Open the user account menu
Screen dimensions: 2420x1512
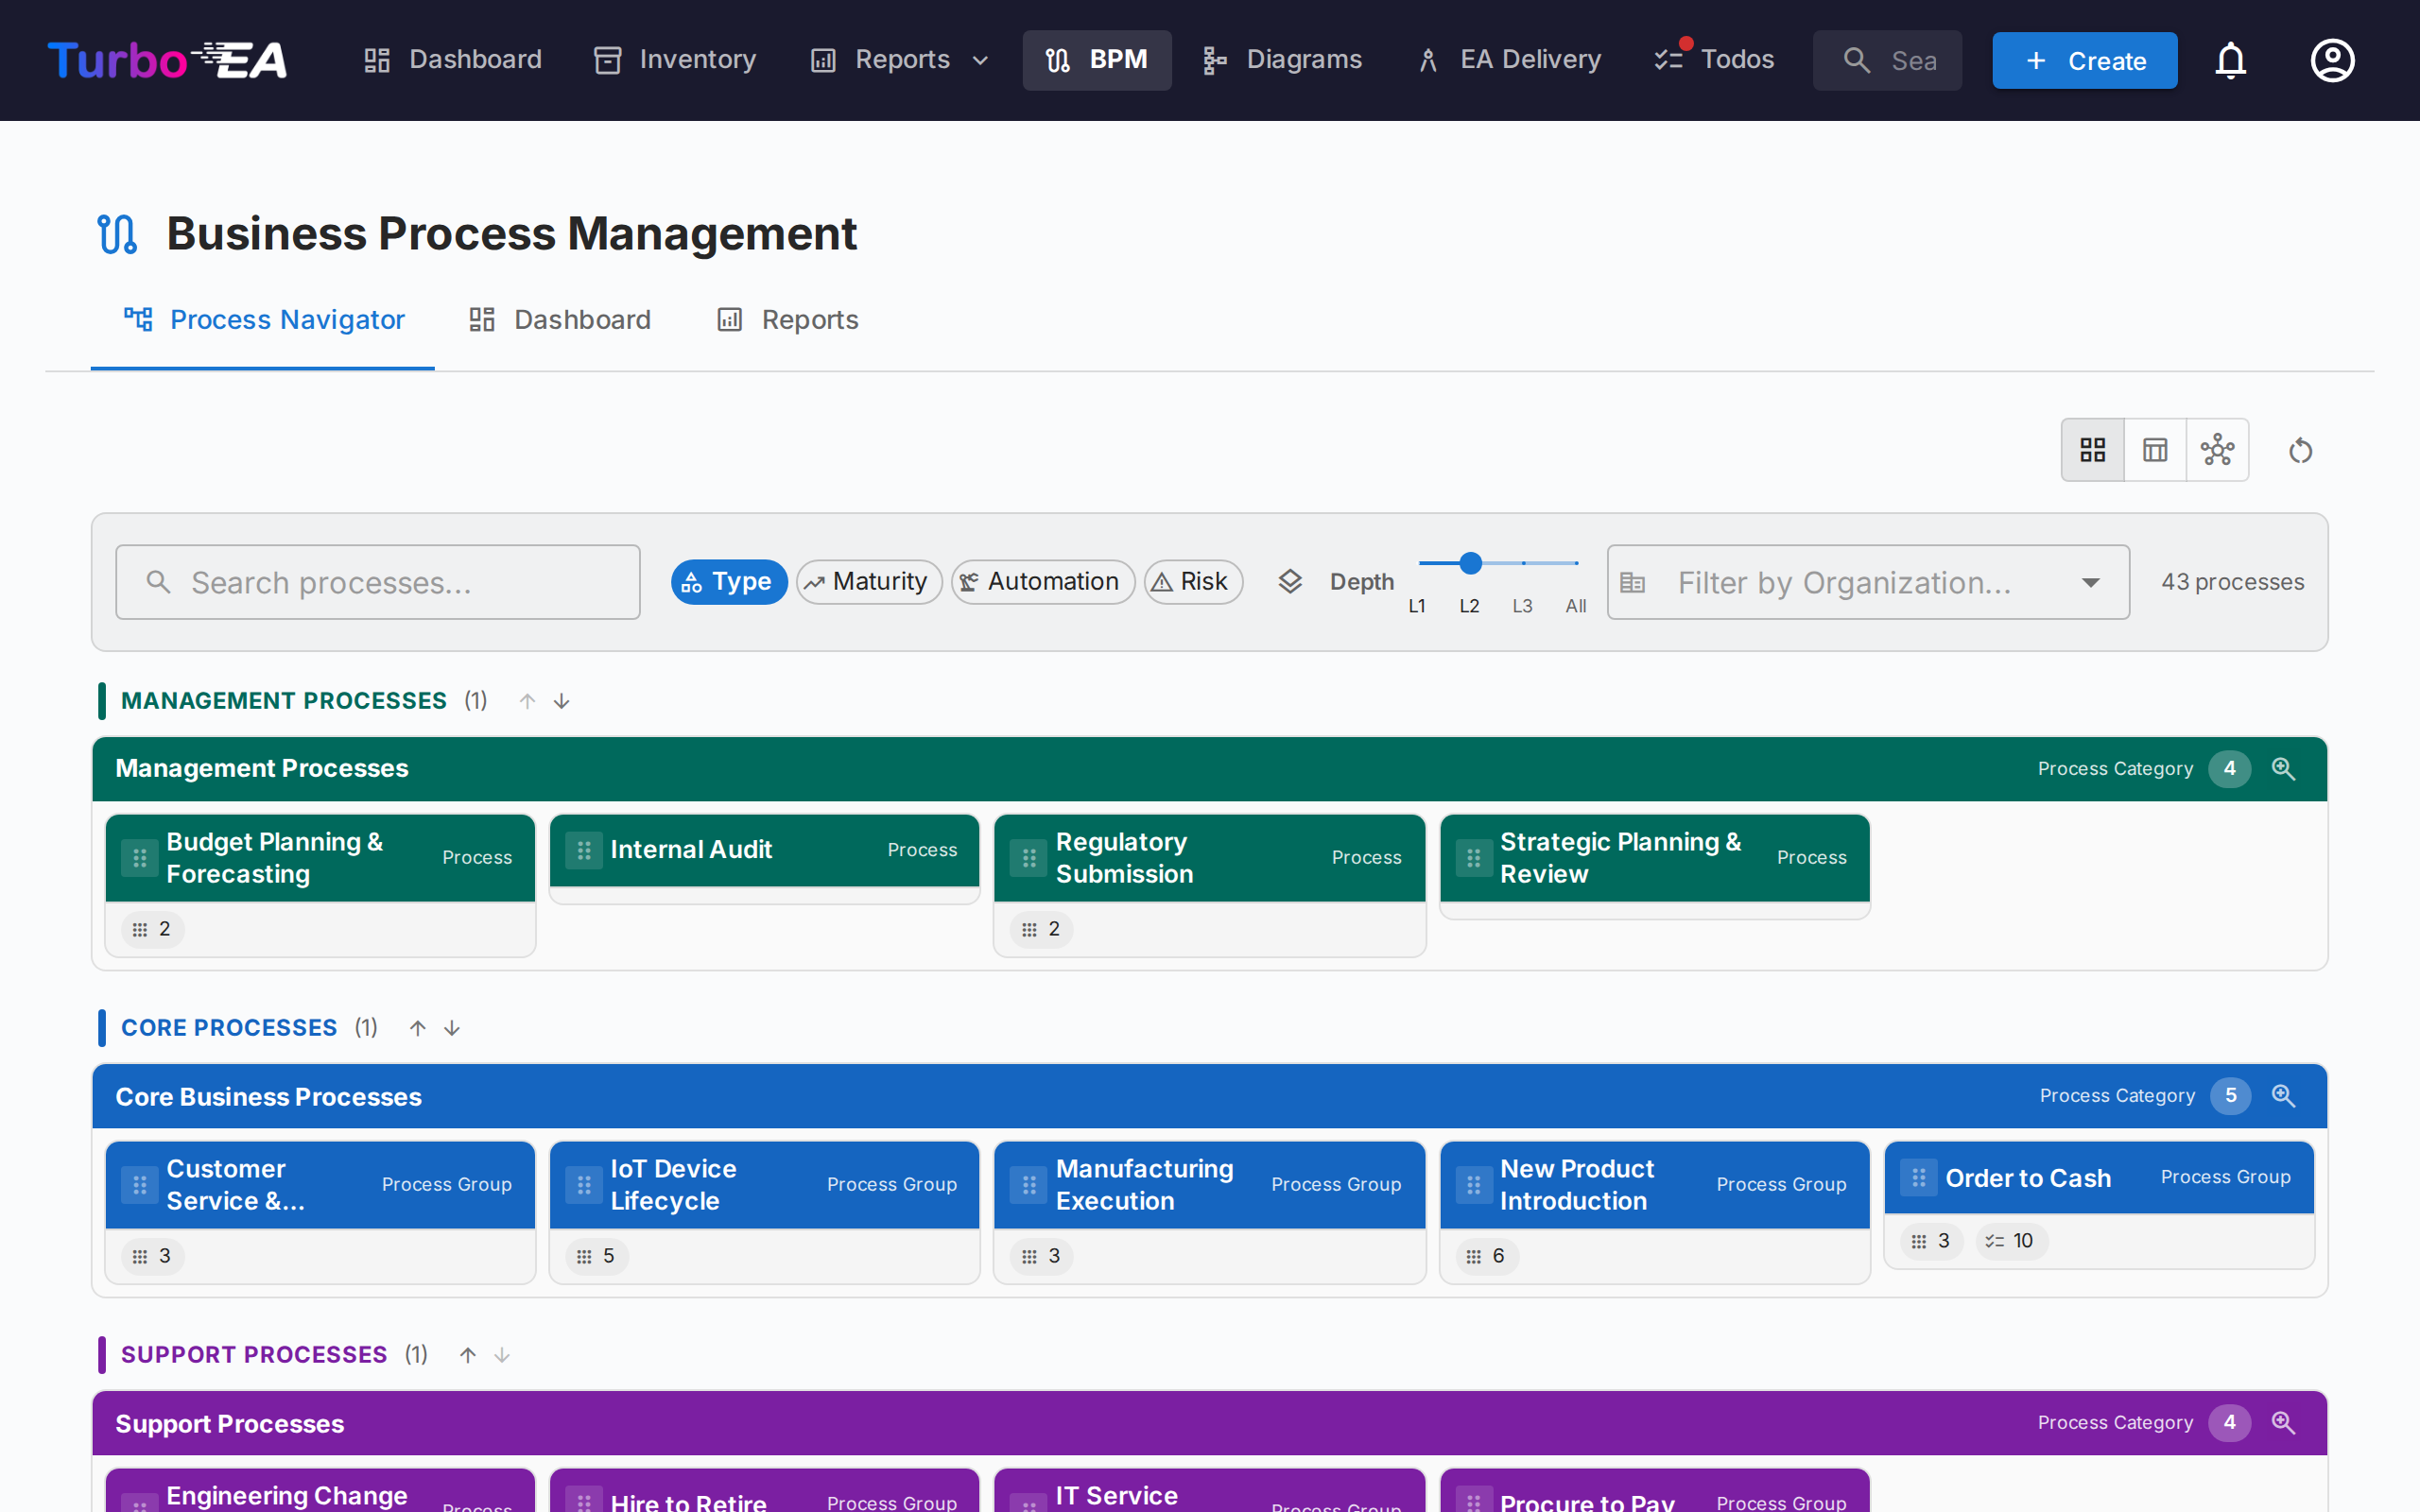pos(2332,60)
